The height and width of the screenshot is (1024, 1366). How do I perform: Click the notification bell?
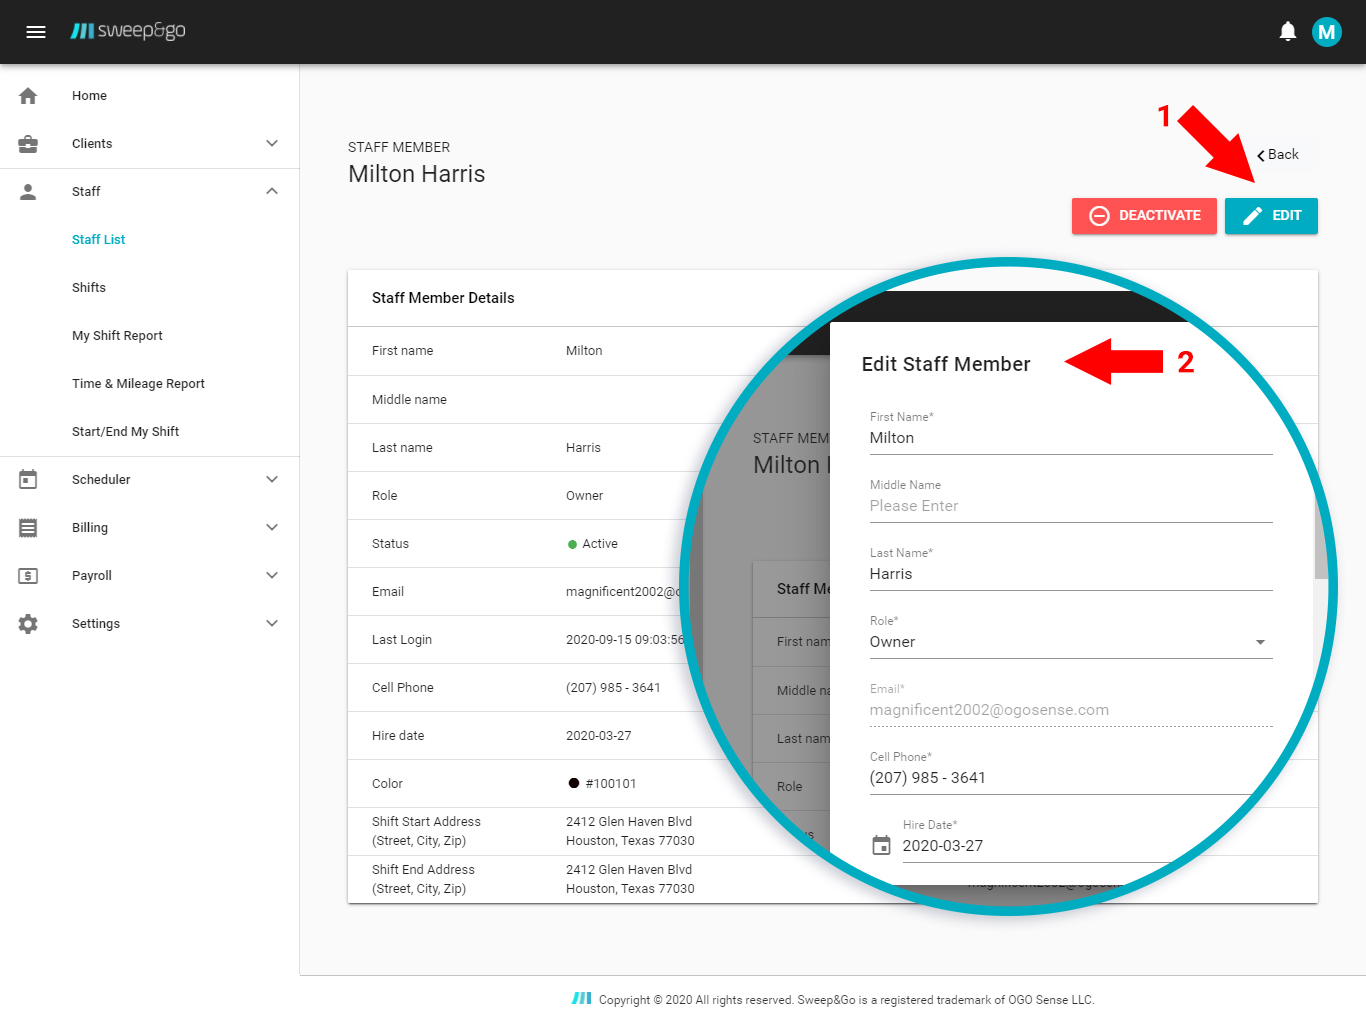click(x=1288, y=31)
